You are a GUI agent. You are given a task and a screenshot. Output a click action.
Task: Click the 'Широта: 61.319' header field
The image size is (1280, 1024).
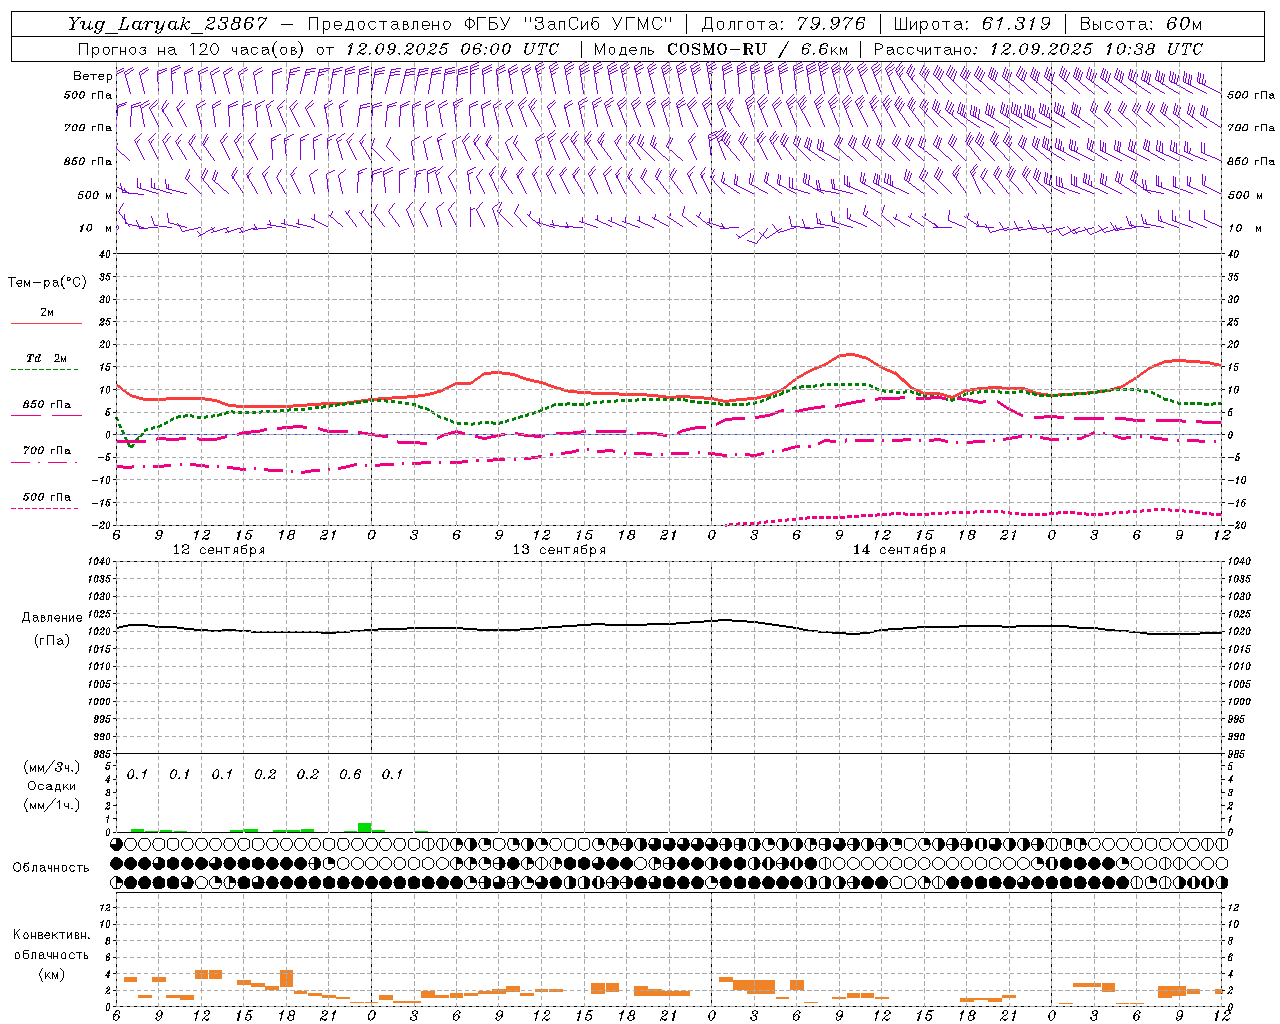point(972,24)
